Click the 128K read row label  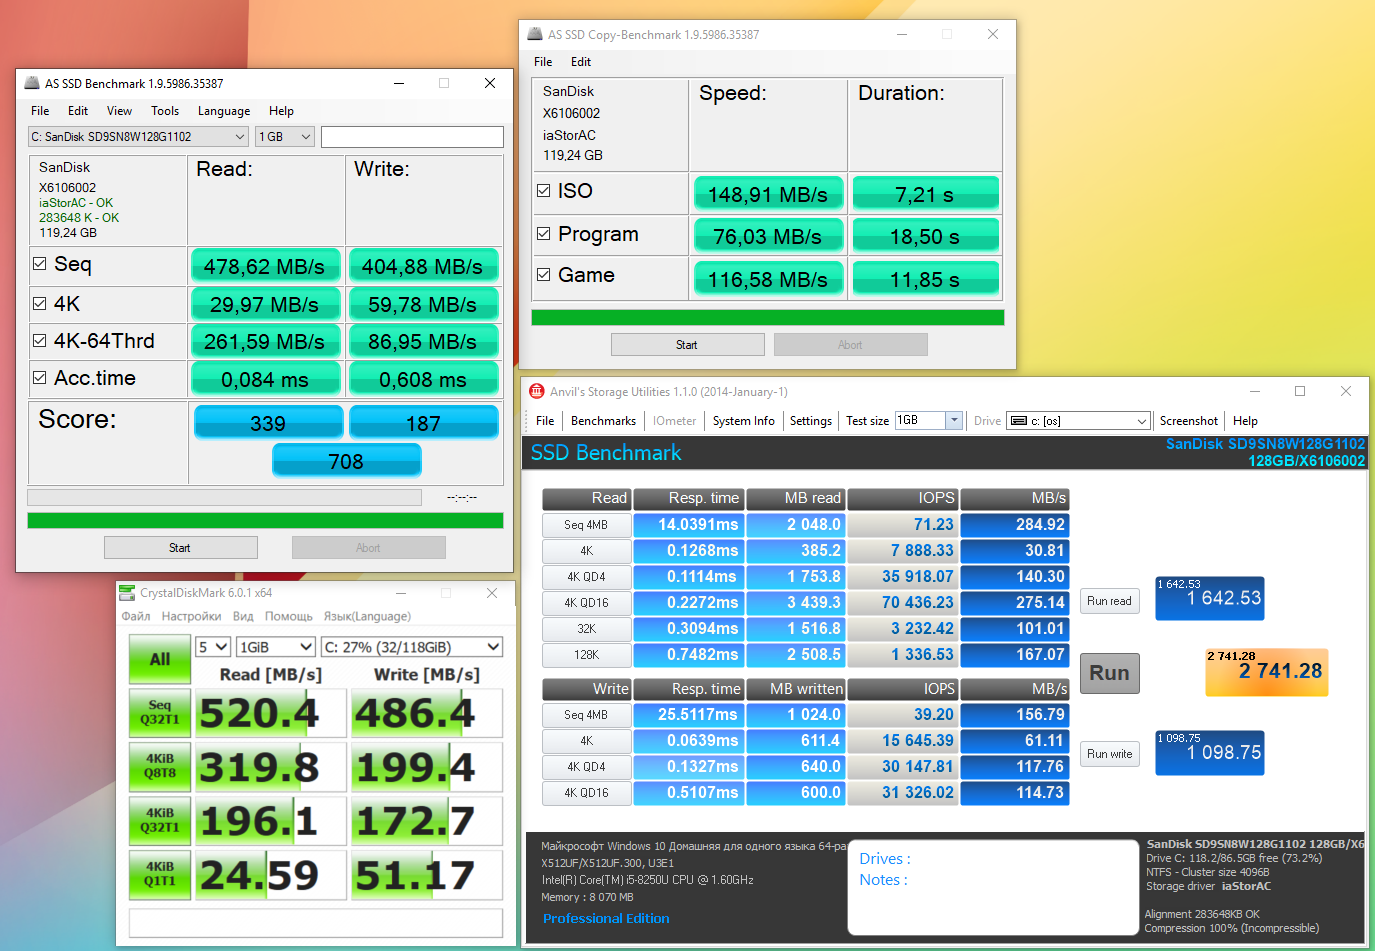587,655
